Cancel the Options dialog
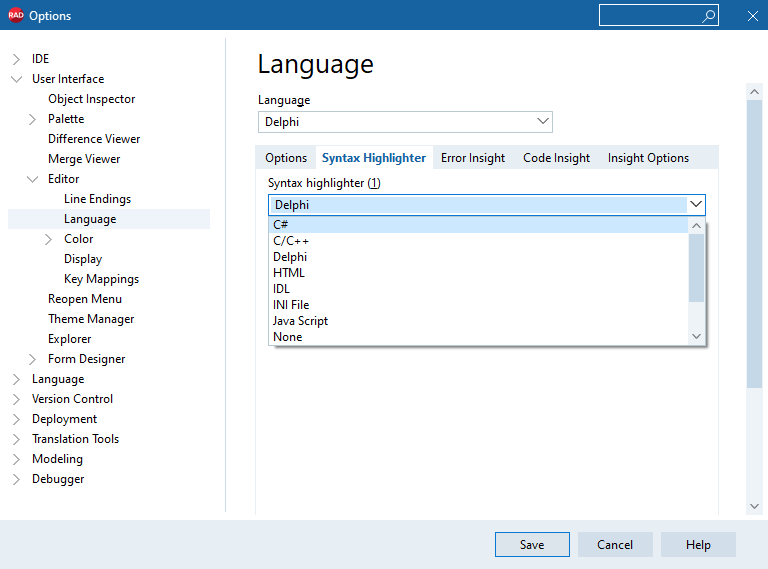This screenshot has height=569, width=768. pyautogui.click(x=615, y=545)
